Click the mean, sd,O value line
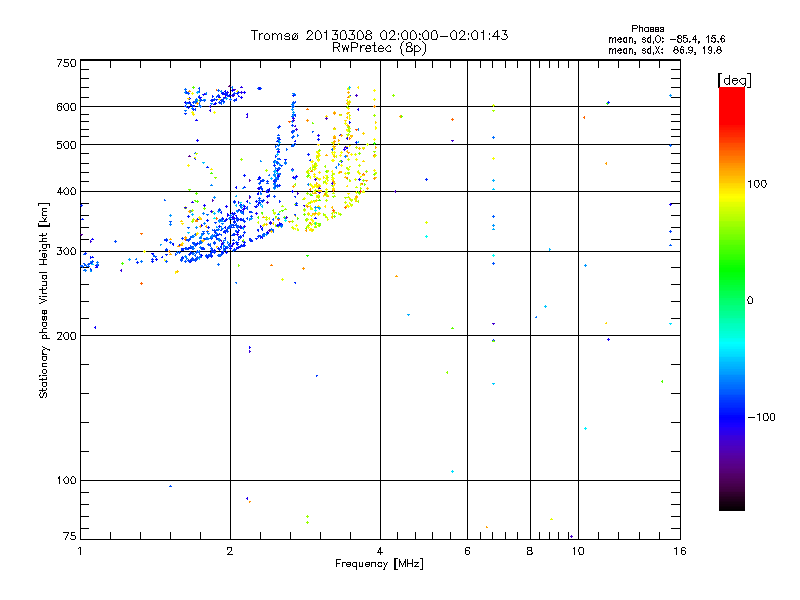Image resolution: width=800 pixels, height=600 pixels. point(666,39)
